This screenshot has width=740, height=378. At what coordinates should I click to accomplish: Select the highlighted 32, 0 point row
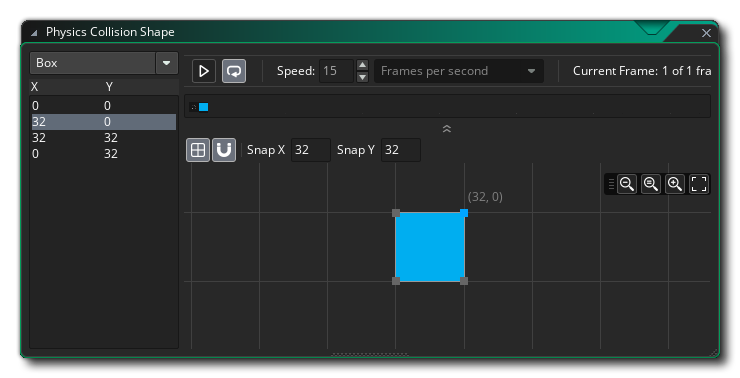click(x=104, y=122)
